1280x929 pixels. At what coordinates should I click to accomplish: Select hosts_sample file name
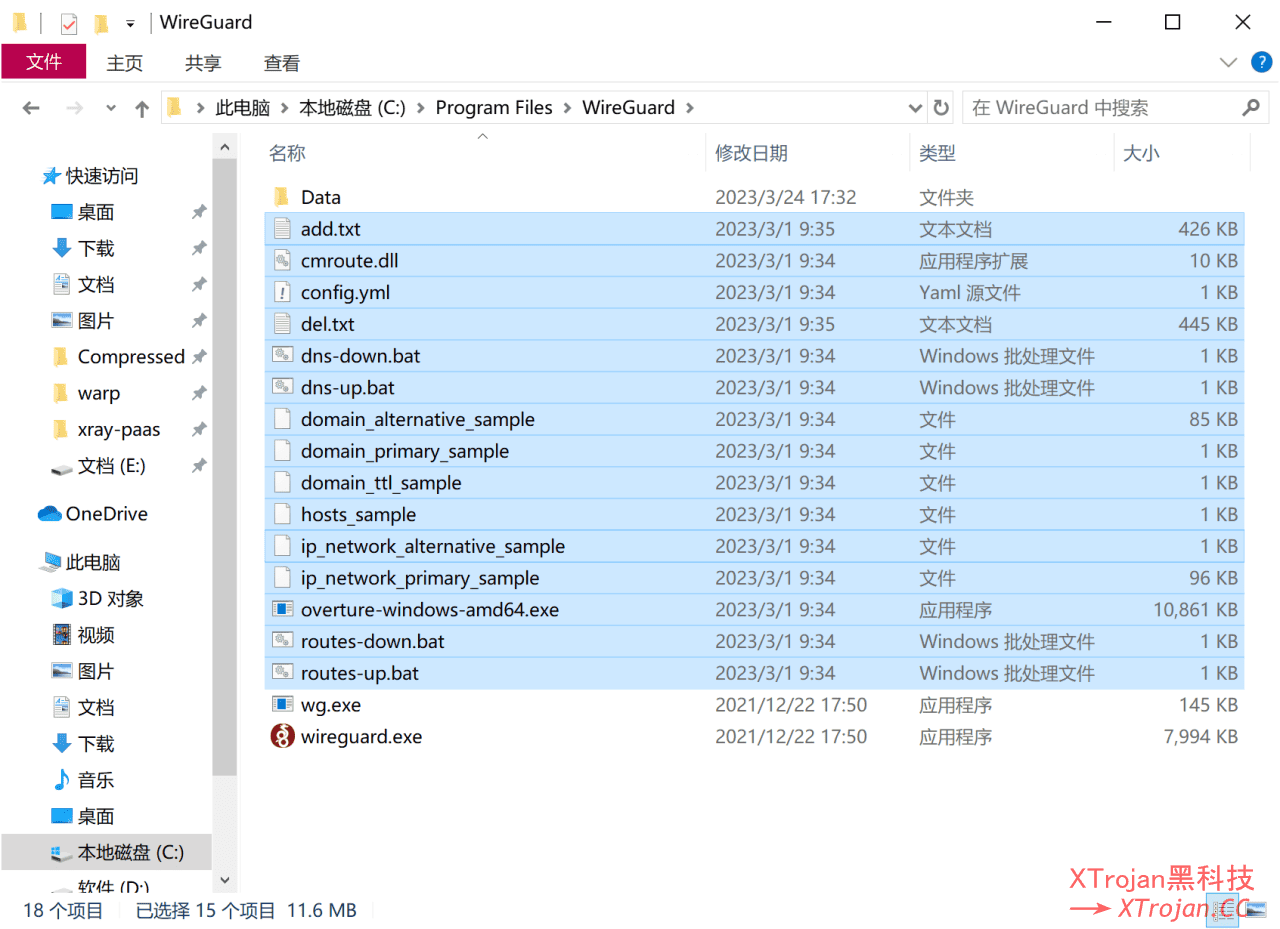[358, 515]
